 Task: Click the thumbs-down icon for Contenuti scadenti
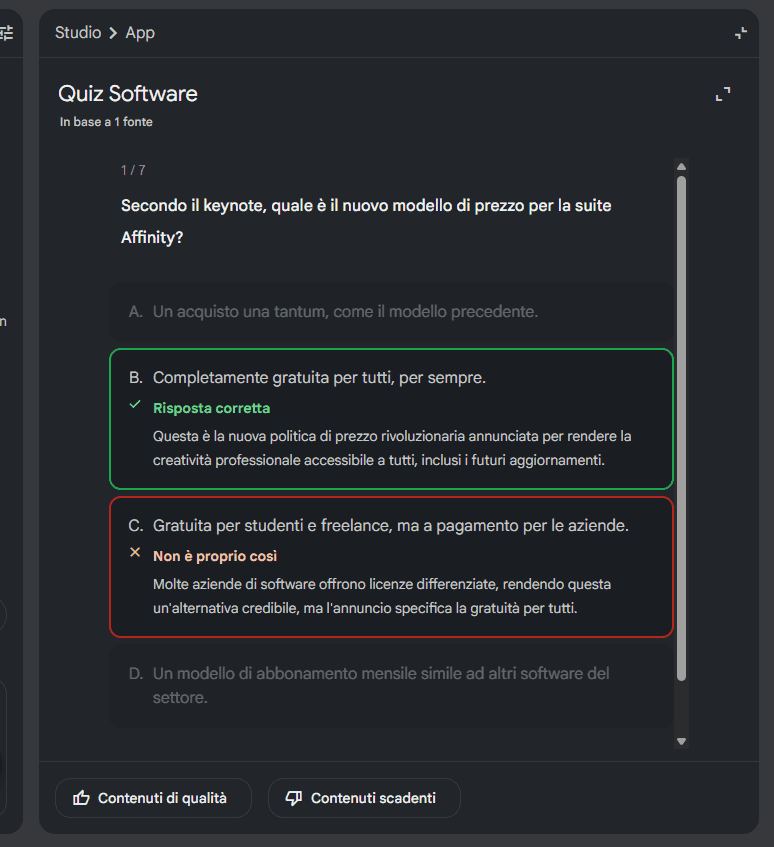point(294,798)
